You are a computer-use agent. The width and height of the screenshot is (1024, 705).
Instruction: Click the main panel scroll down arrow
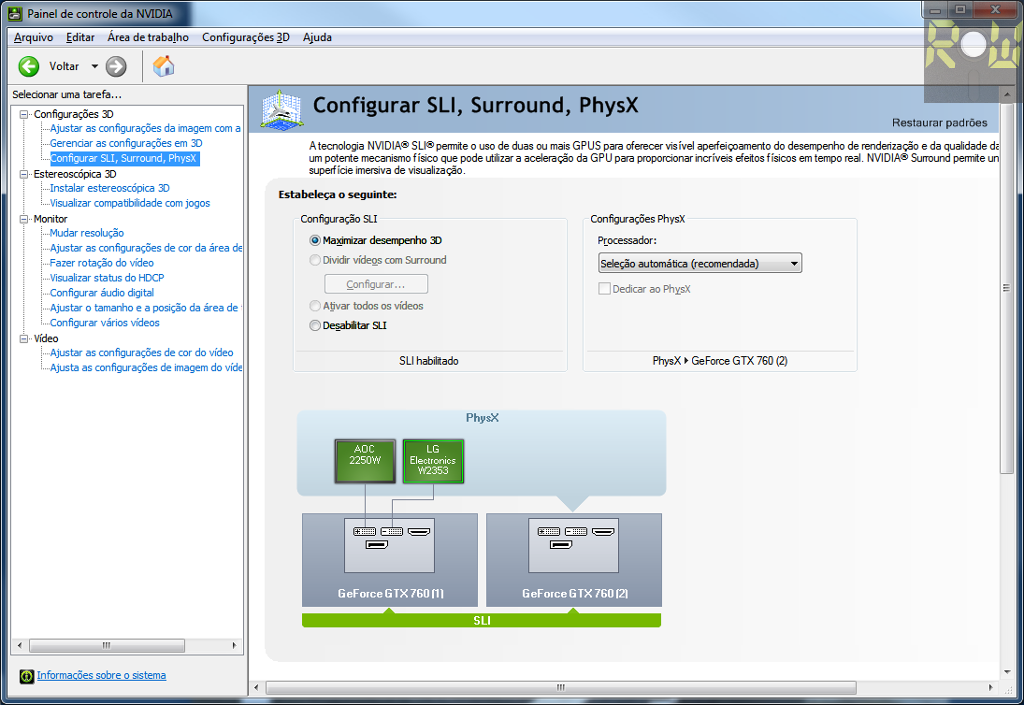1006,672
